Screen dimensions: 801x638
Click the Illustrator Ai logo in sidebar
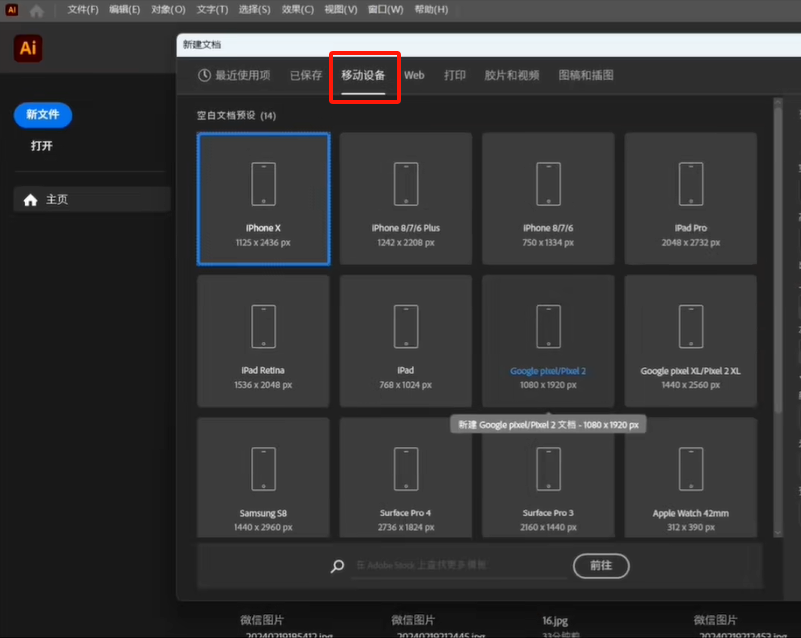click(x=28, y=49)
